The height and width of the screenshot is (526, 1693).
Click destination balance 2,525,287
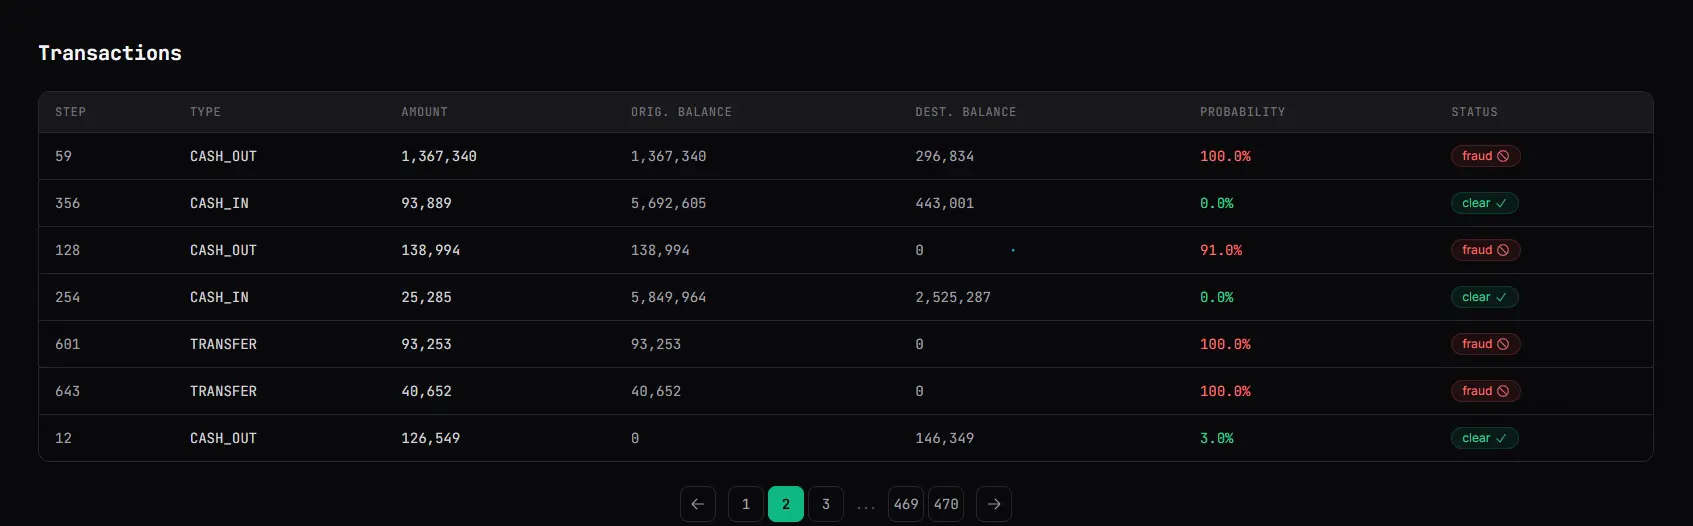point(953,297)
